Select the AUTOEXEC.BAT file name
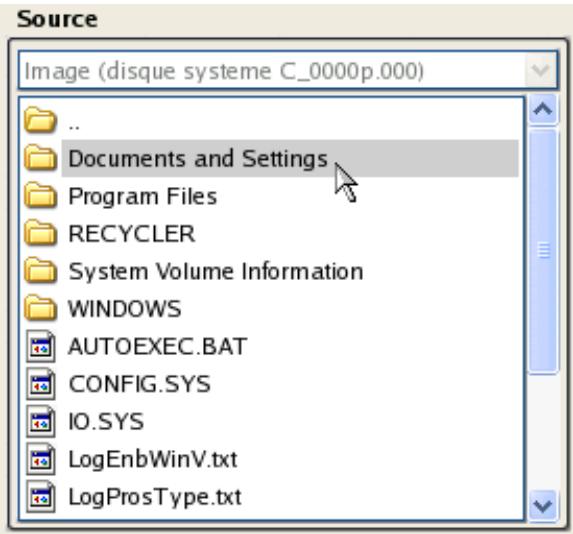The height and width of the screenshot is (534, 573). click(158, 346)
